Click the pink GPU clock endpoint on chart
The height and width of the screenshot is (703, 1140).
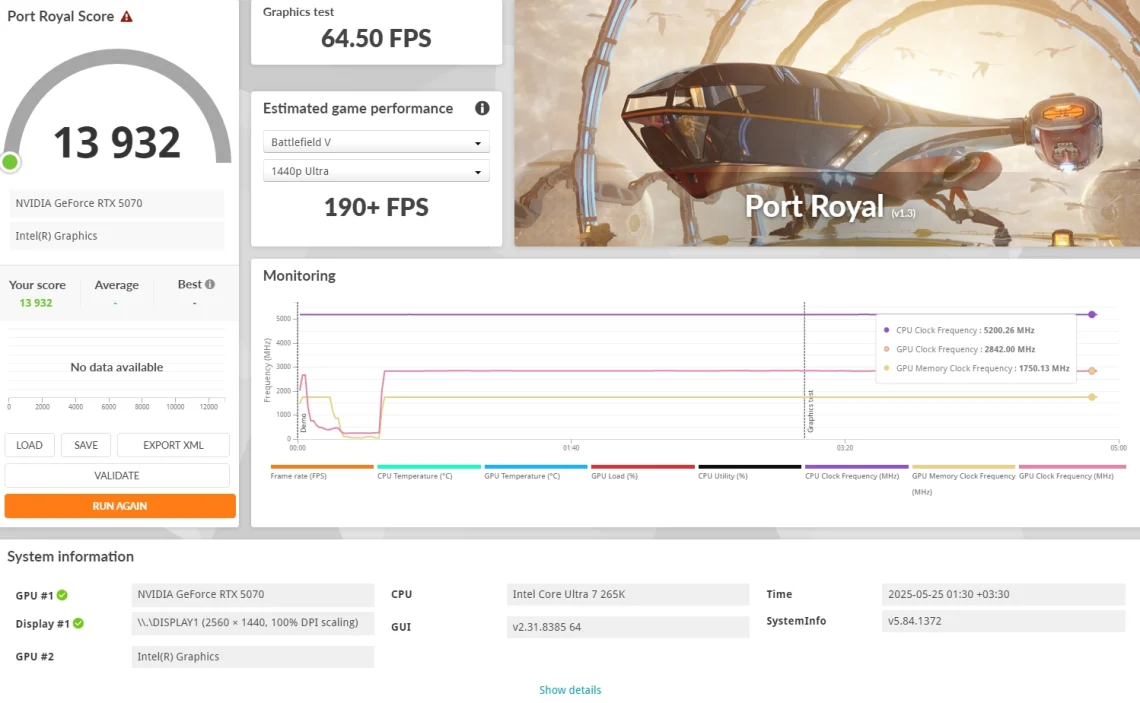tap(1092, 371)
